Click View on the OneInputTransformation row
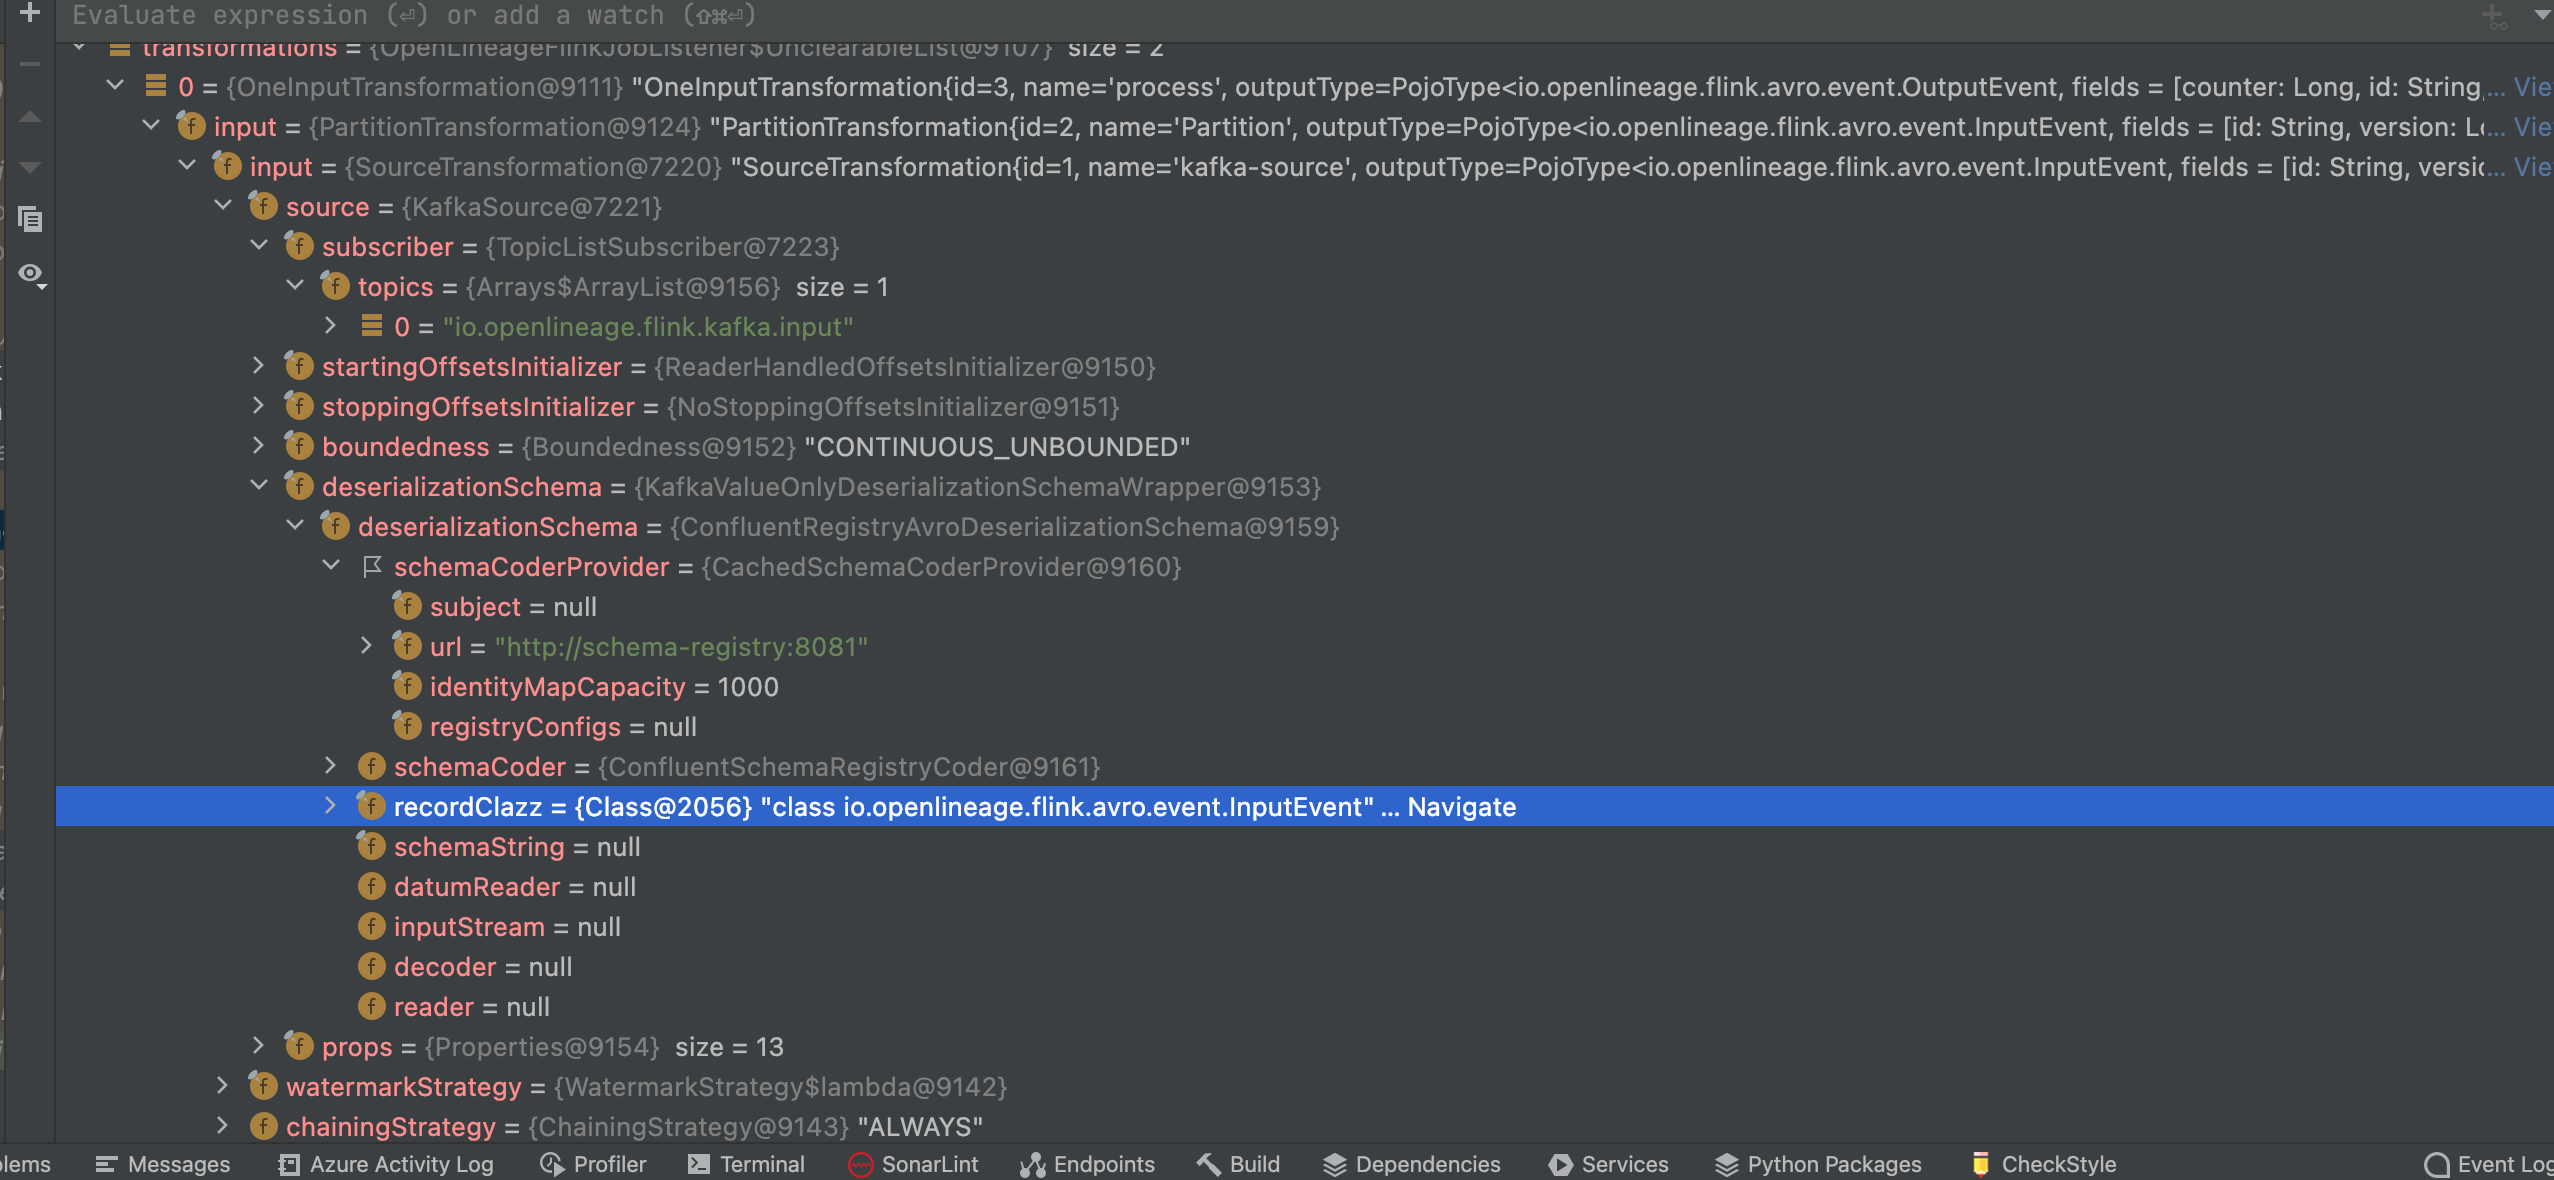This screenshot has width=2554, height=1180. coord(2533,87)
